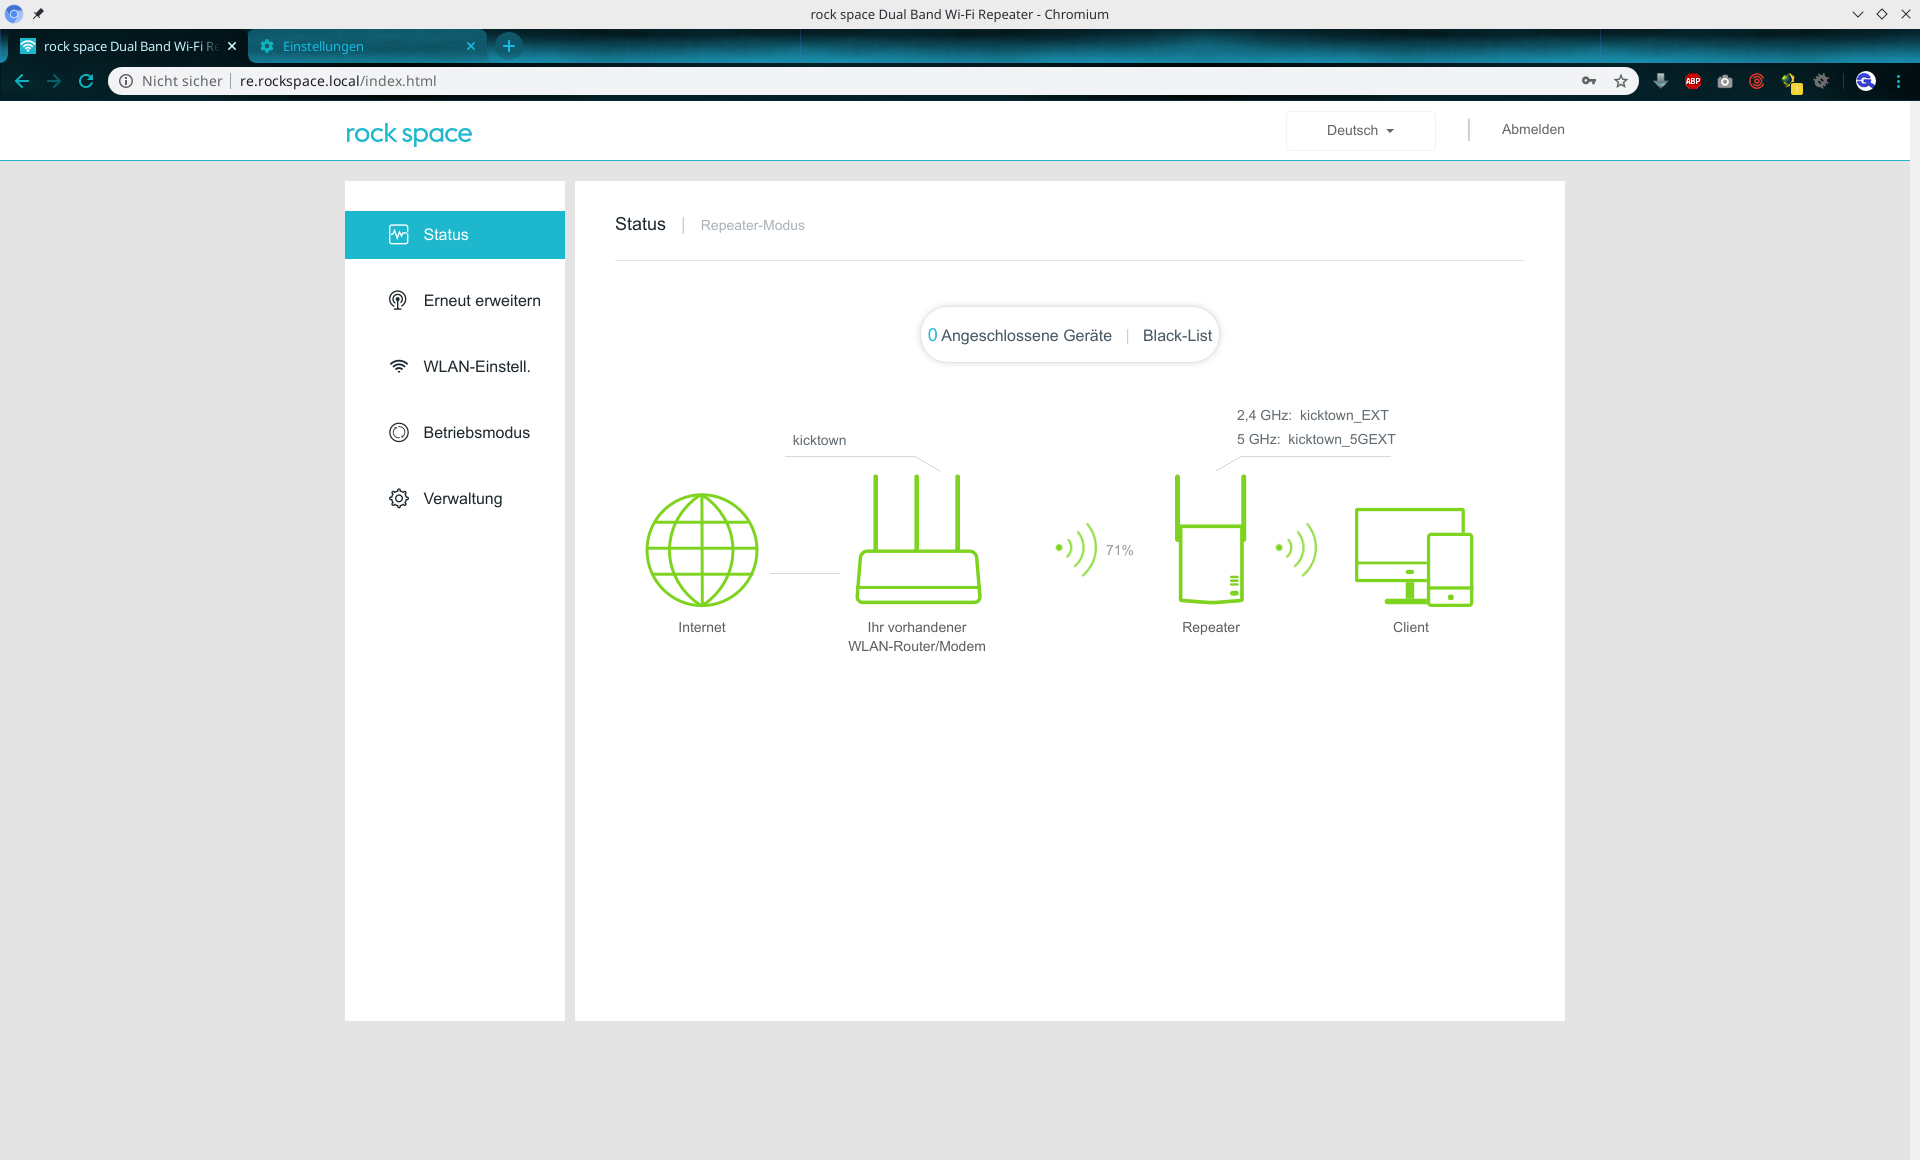Click the password key icon in address bar
Viewport: 1920px width, 1160px height.
pyautogui.click(x=1589, y=81)
